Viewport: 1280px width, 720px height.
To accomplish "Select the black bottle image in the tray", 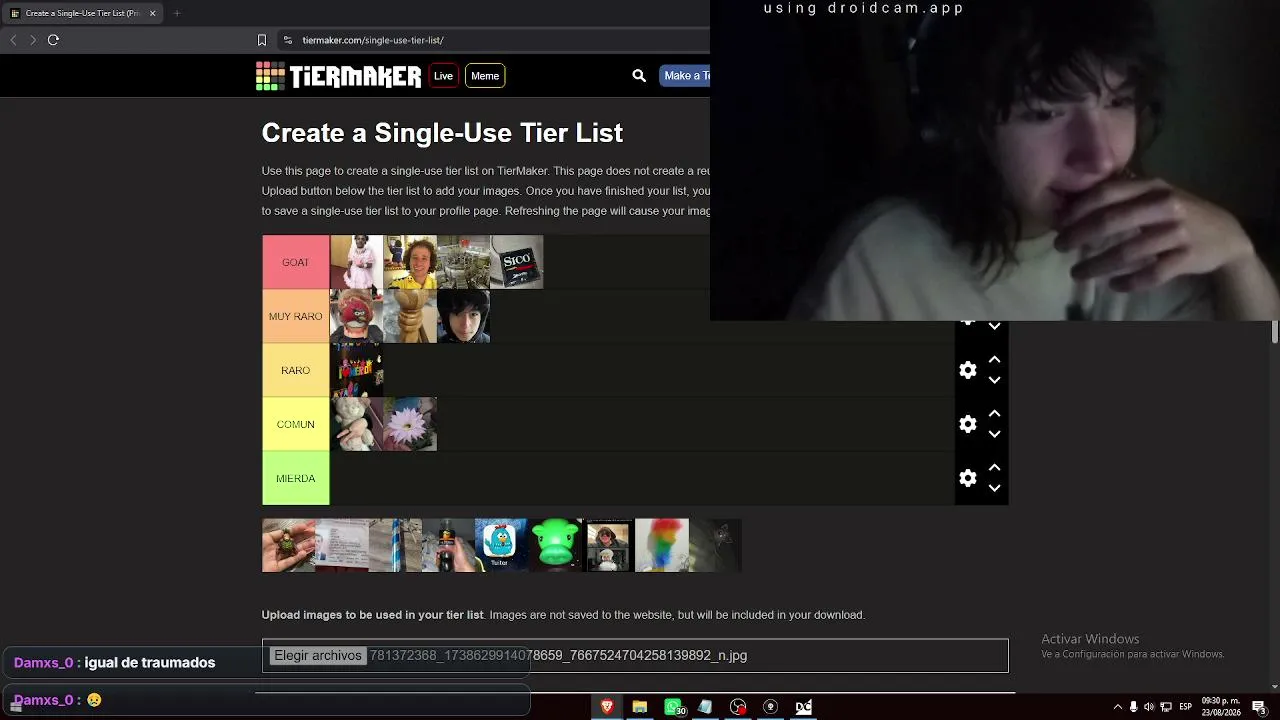I will coord(448,545).
